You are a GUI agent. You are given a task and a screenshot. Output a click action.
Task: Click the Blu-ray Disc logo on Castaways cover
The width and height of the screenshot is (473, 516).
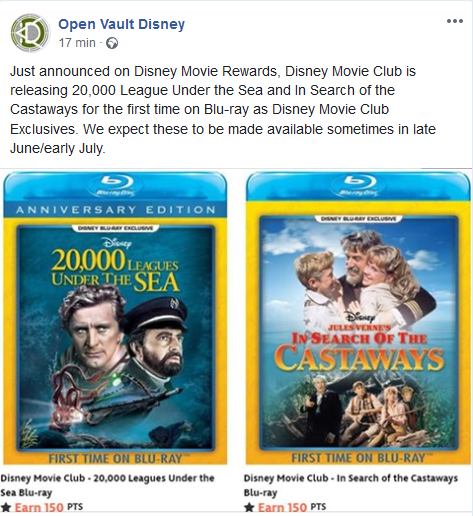pyautogui.click(x=359, y=185)
